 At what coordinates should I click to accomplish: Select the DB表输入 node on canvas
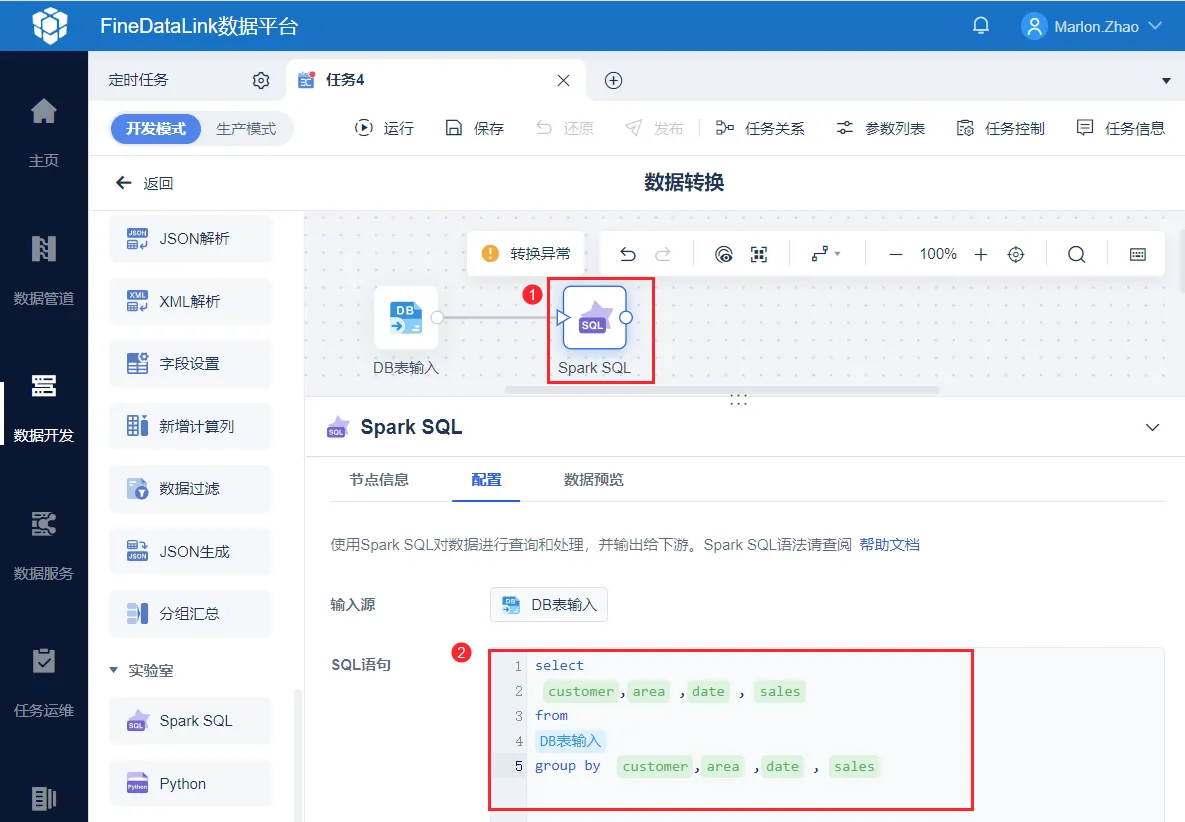[406, 317]
